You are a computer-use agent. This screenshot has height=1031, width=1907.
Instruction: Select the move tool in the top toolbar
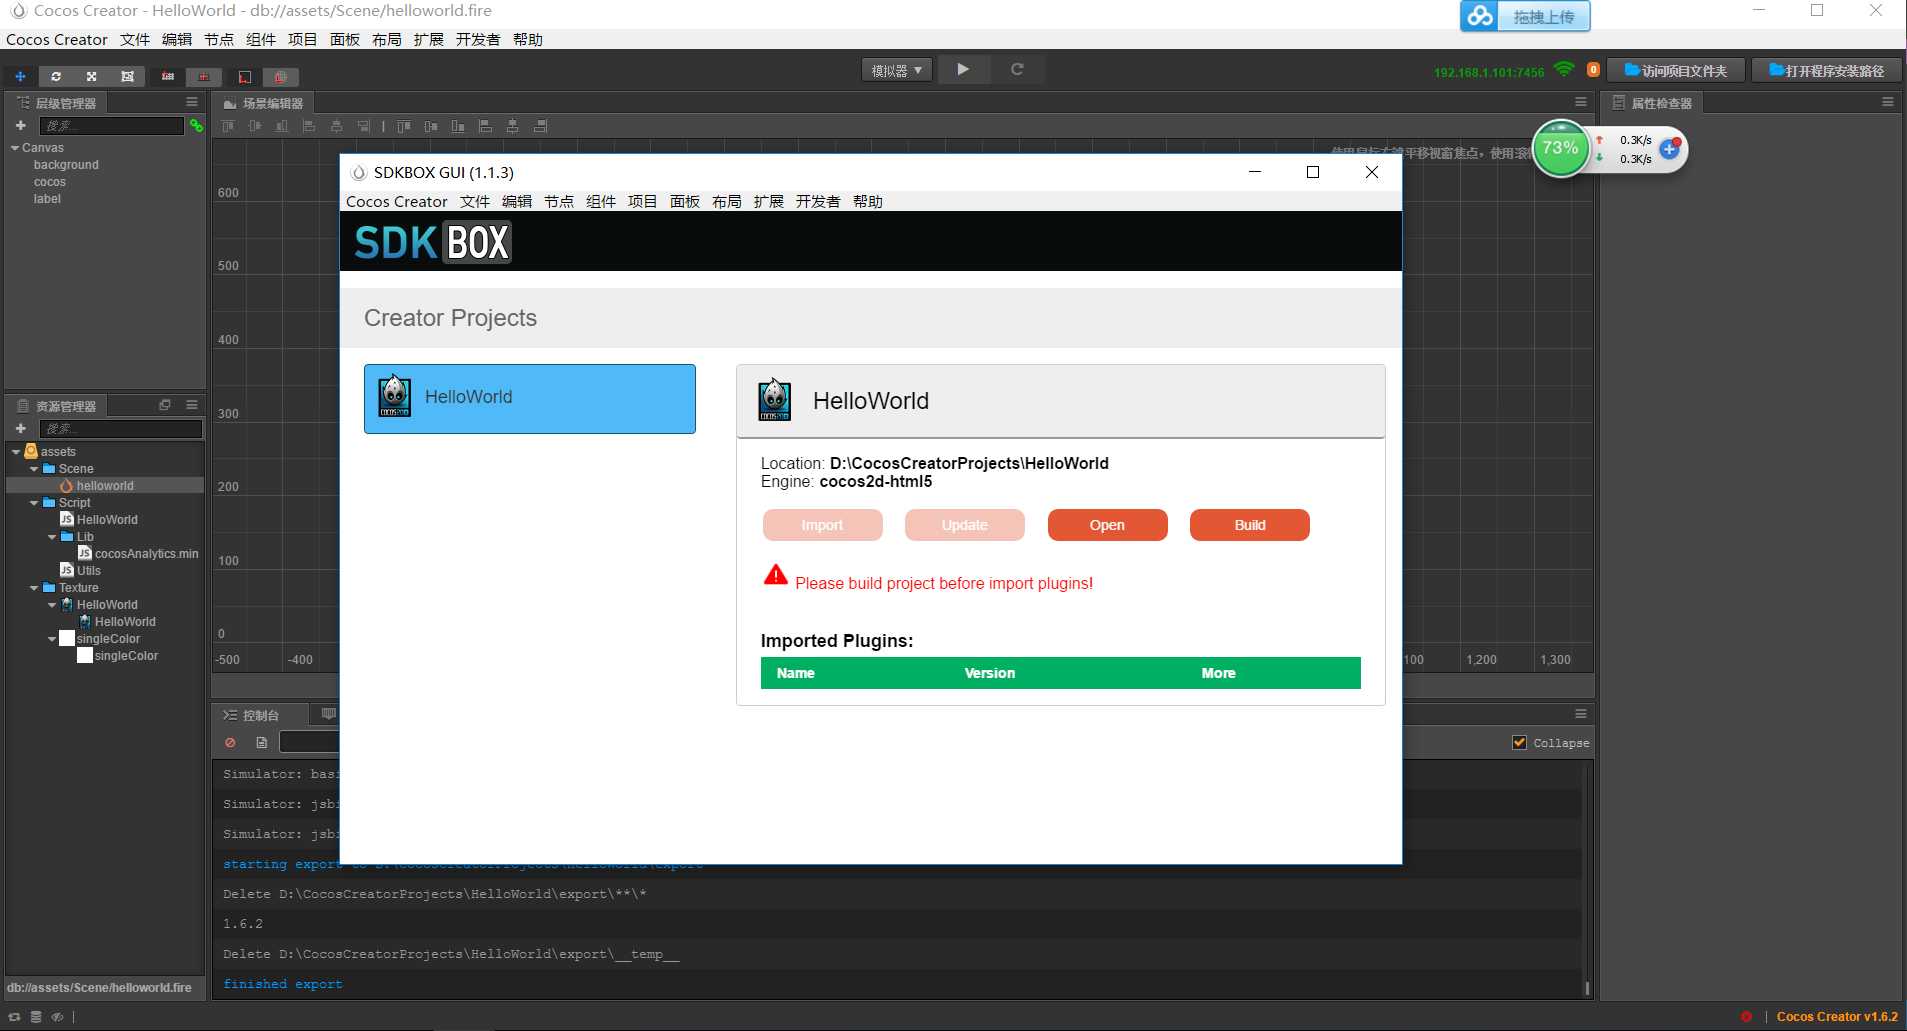[x=20, y=76]
